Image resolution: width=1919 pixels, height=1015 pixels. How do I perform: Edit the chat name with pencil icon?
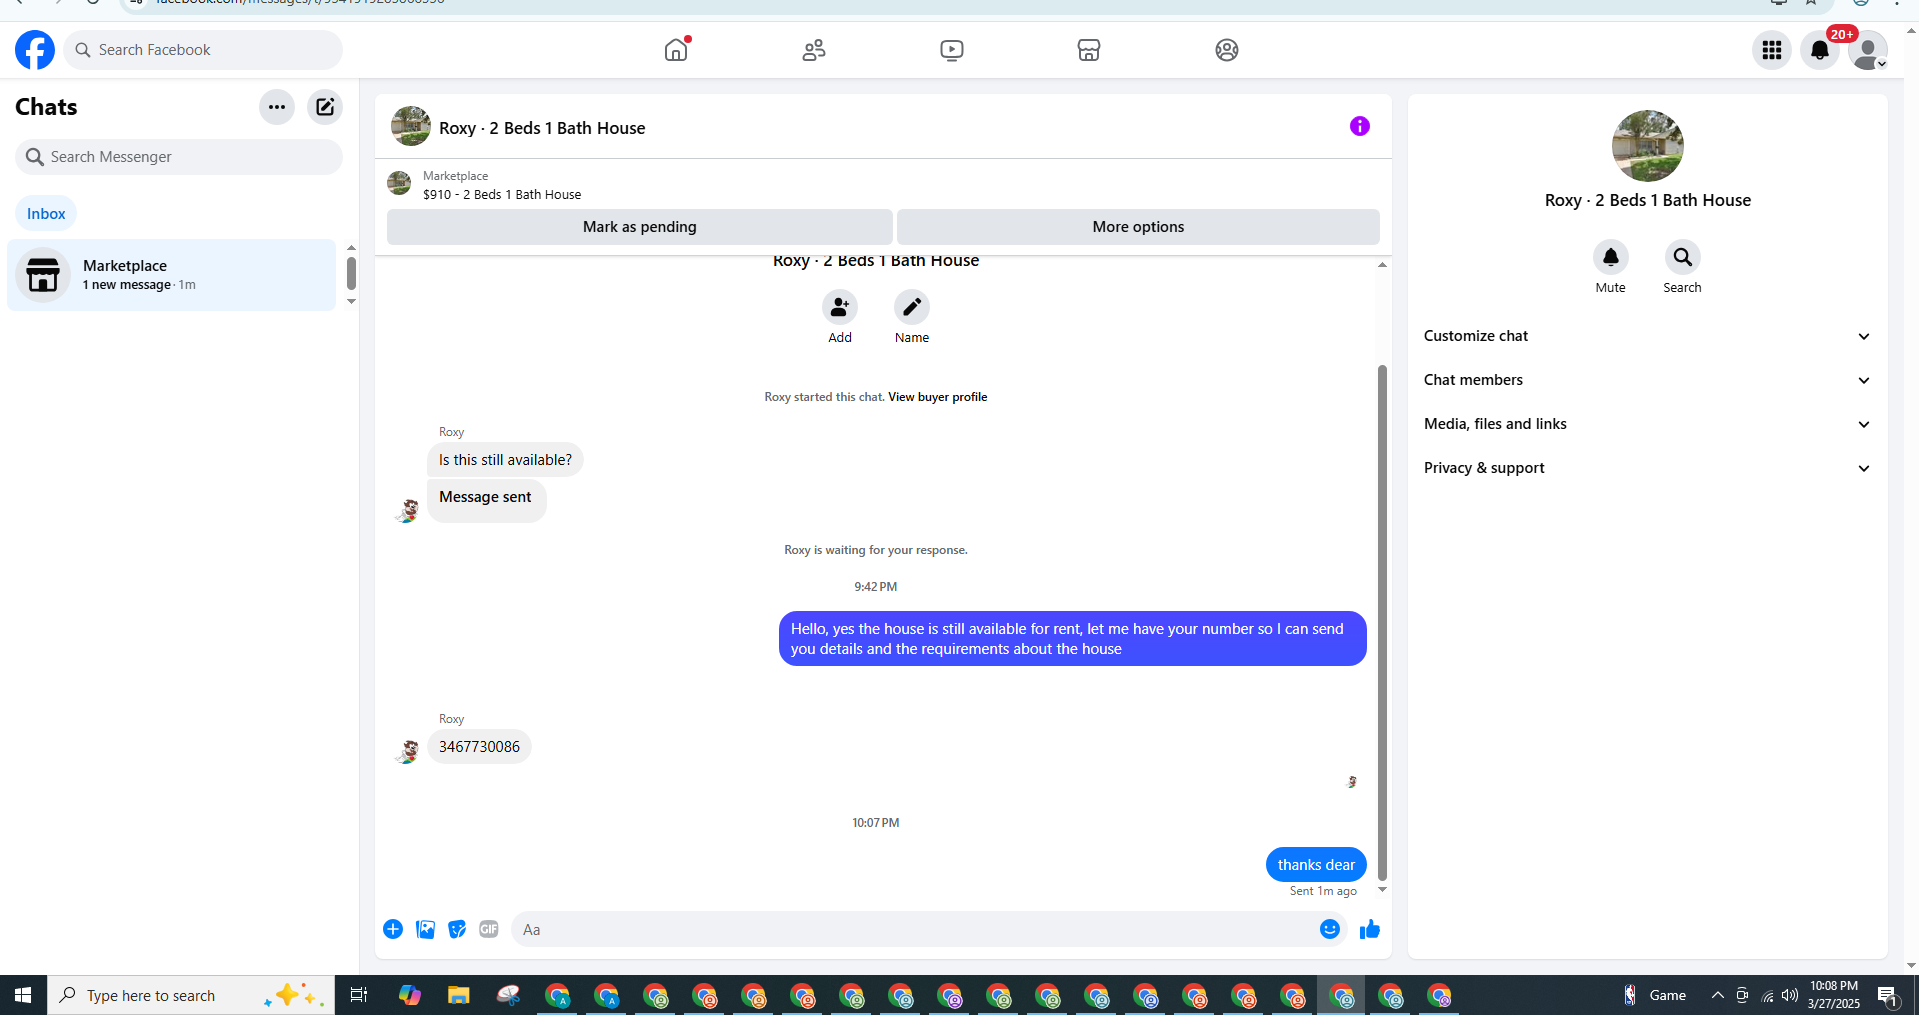[x=912, y=307]
